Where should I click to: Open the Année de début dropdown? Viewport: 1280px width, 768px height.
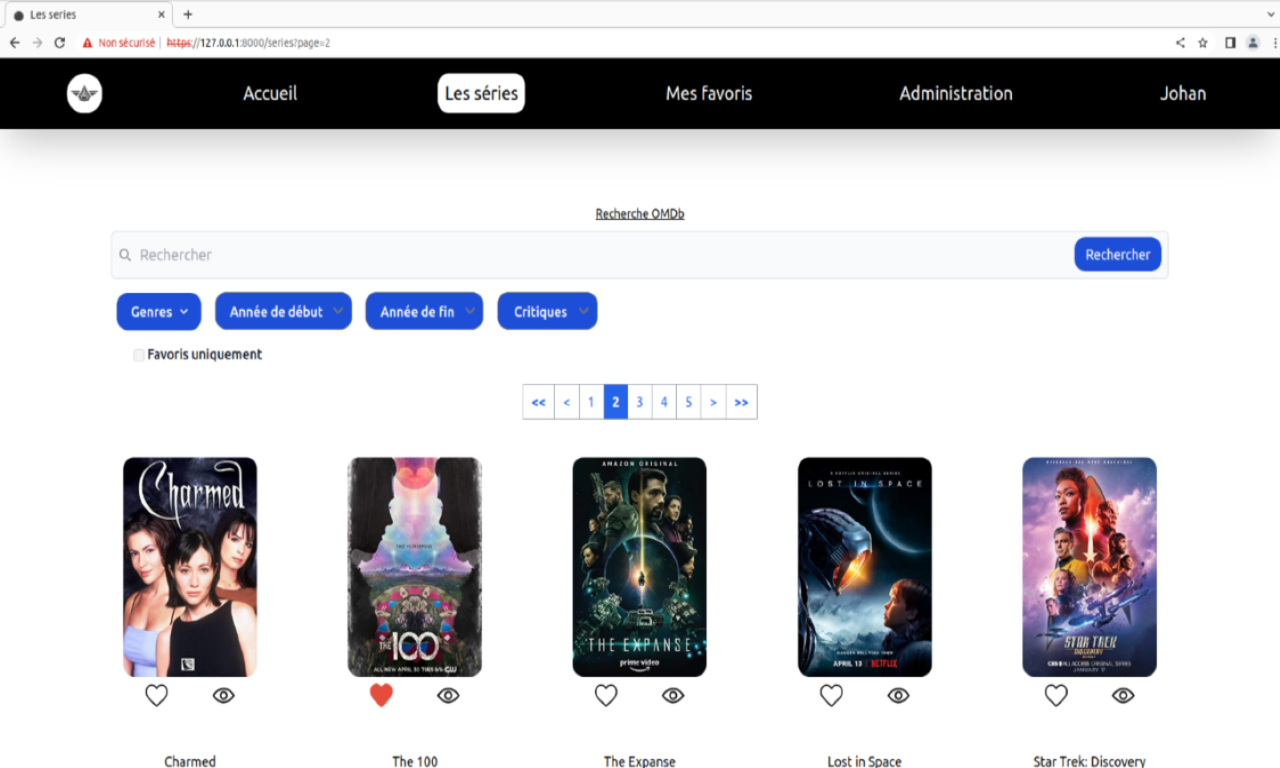(x=284, y=311)
